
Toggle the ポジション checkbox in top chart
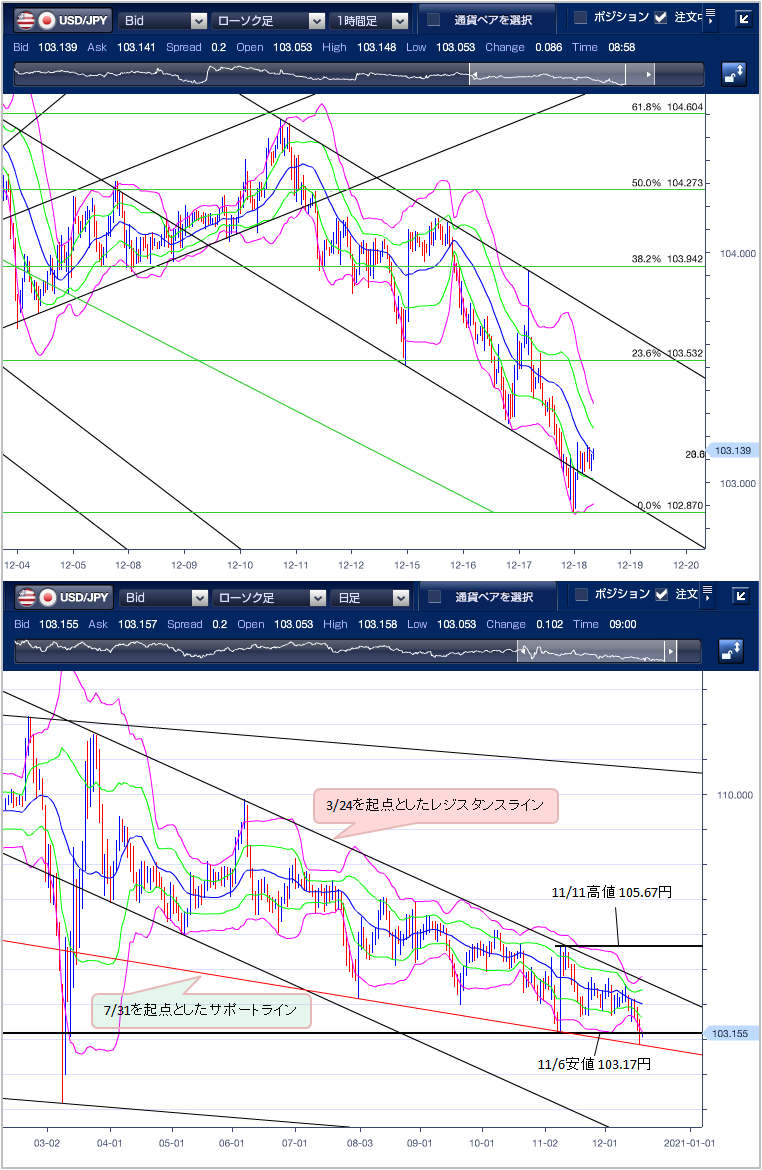click(x=581, y=17)
